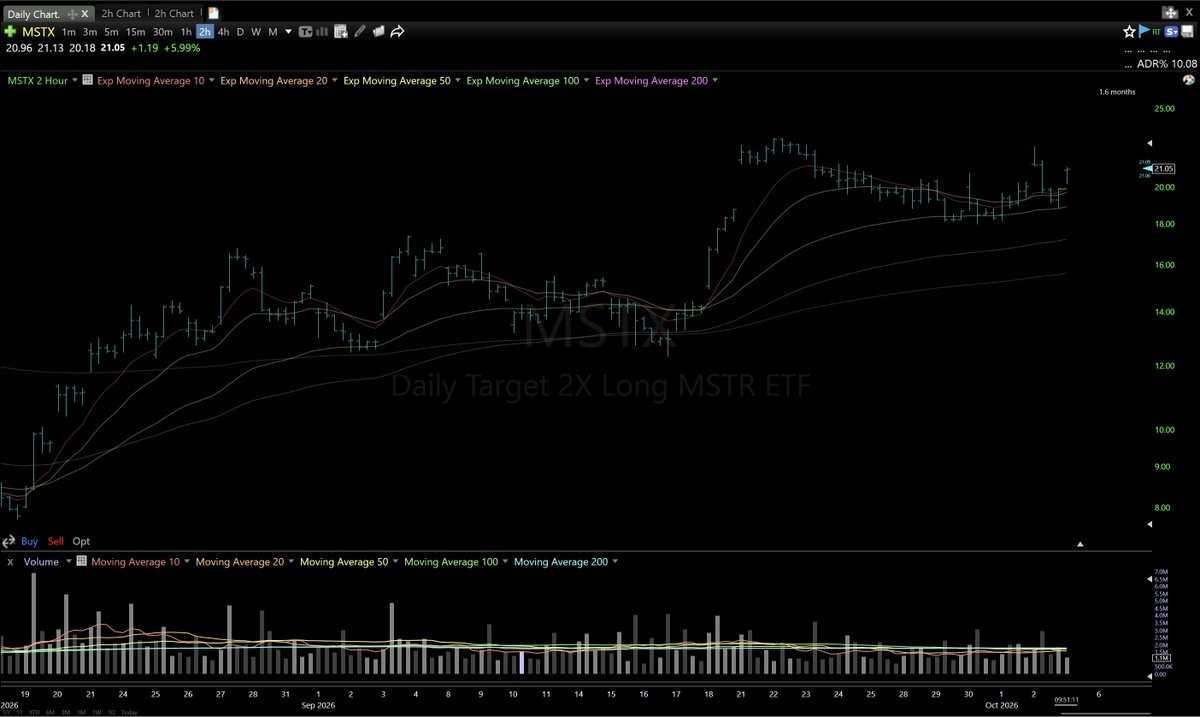The image size is (1200, 717).
Task: Click the swap arrows icon beside Buy
Action: (8, 541)
